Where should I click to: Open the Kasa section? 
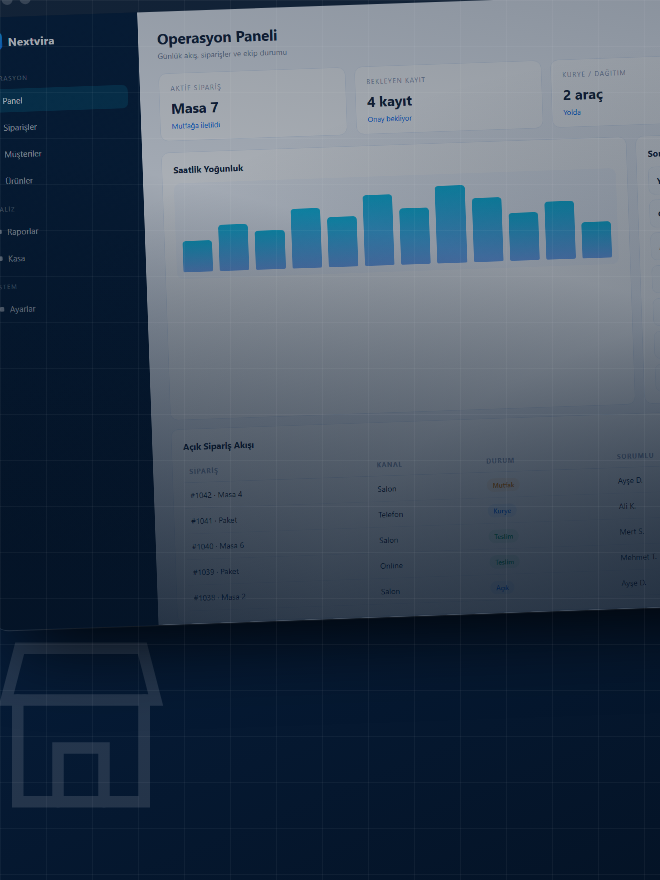tap(16, 258)
